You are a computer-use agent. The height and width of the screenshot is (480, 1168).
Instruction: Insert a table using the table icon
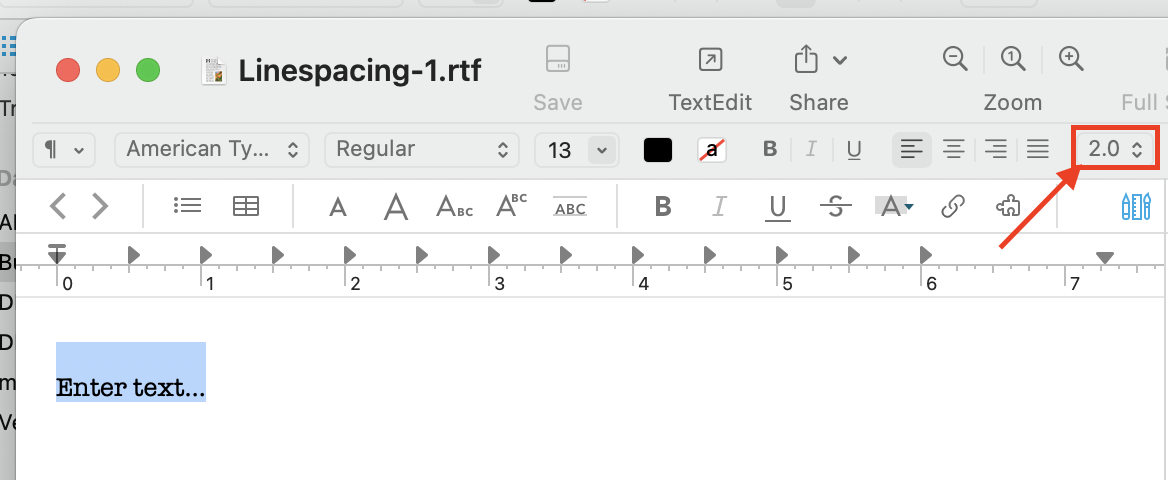click(245, 206)
